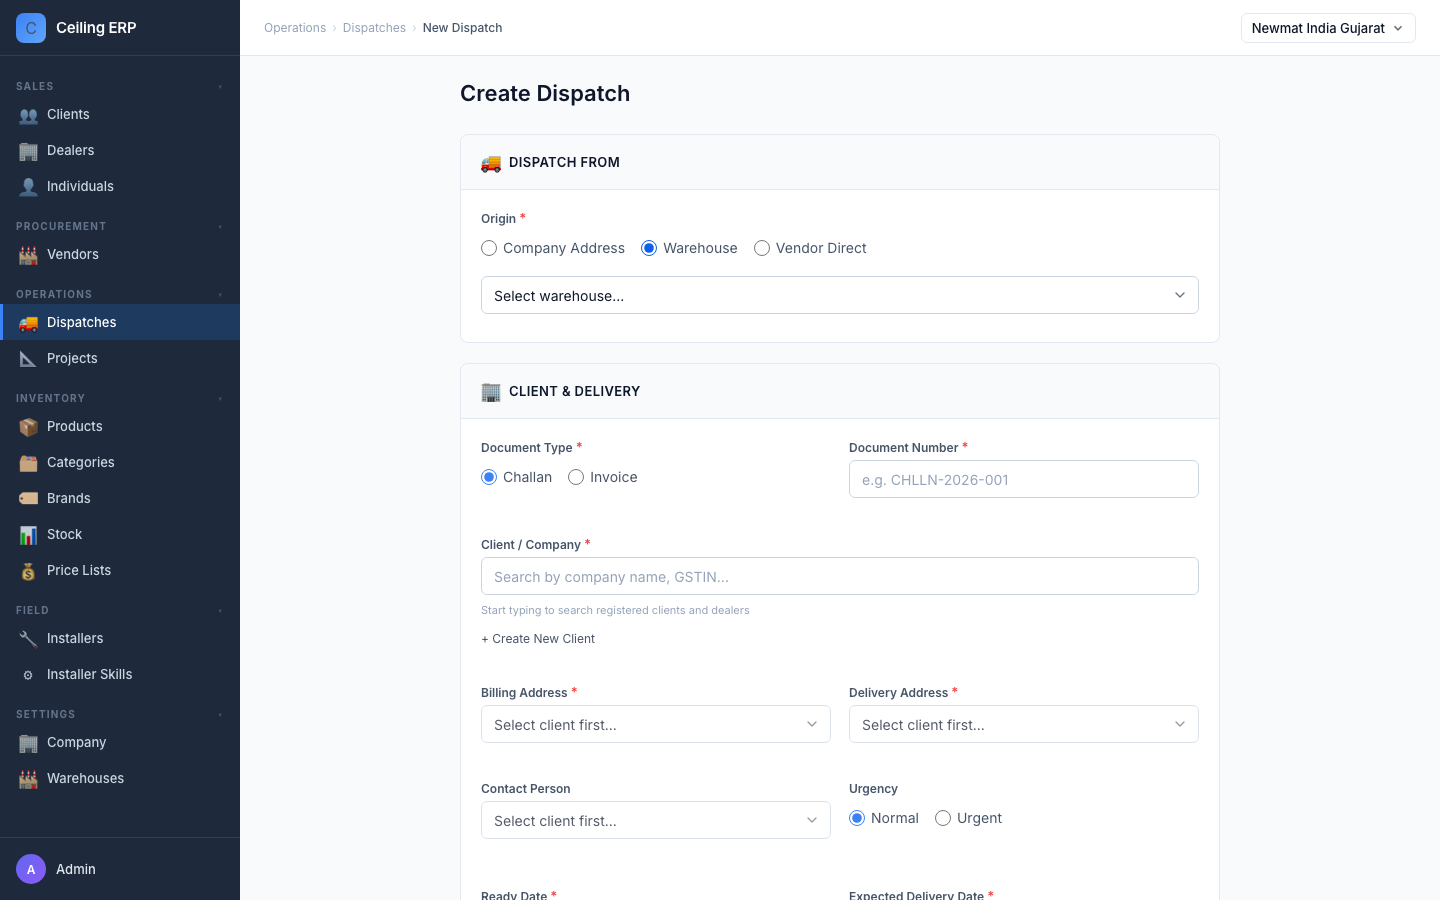This screenshot has height=900, width=1440.
Task: Select Warehouse origin option
Action: pos(689,248)
